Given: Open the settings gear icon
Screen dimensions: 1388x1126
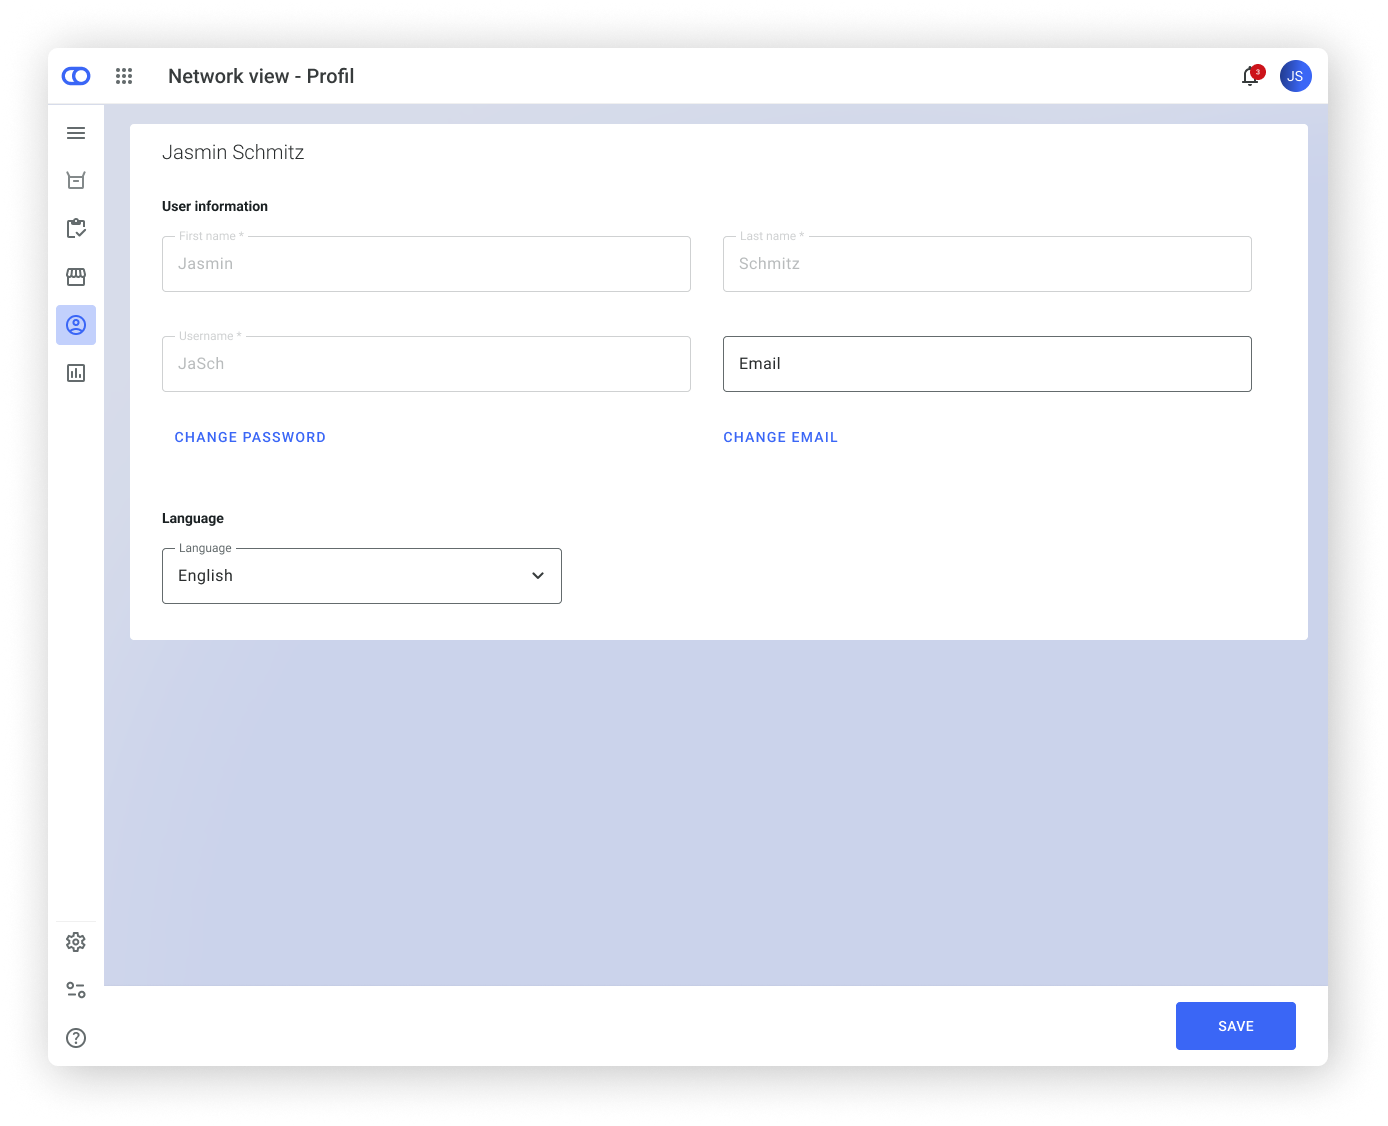Looking at the screenshot, I should click(x=76, y=941).
